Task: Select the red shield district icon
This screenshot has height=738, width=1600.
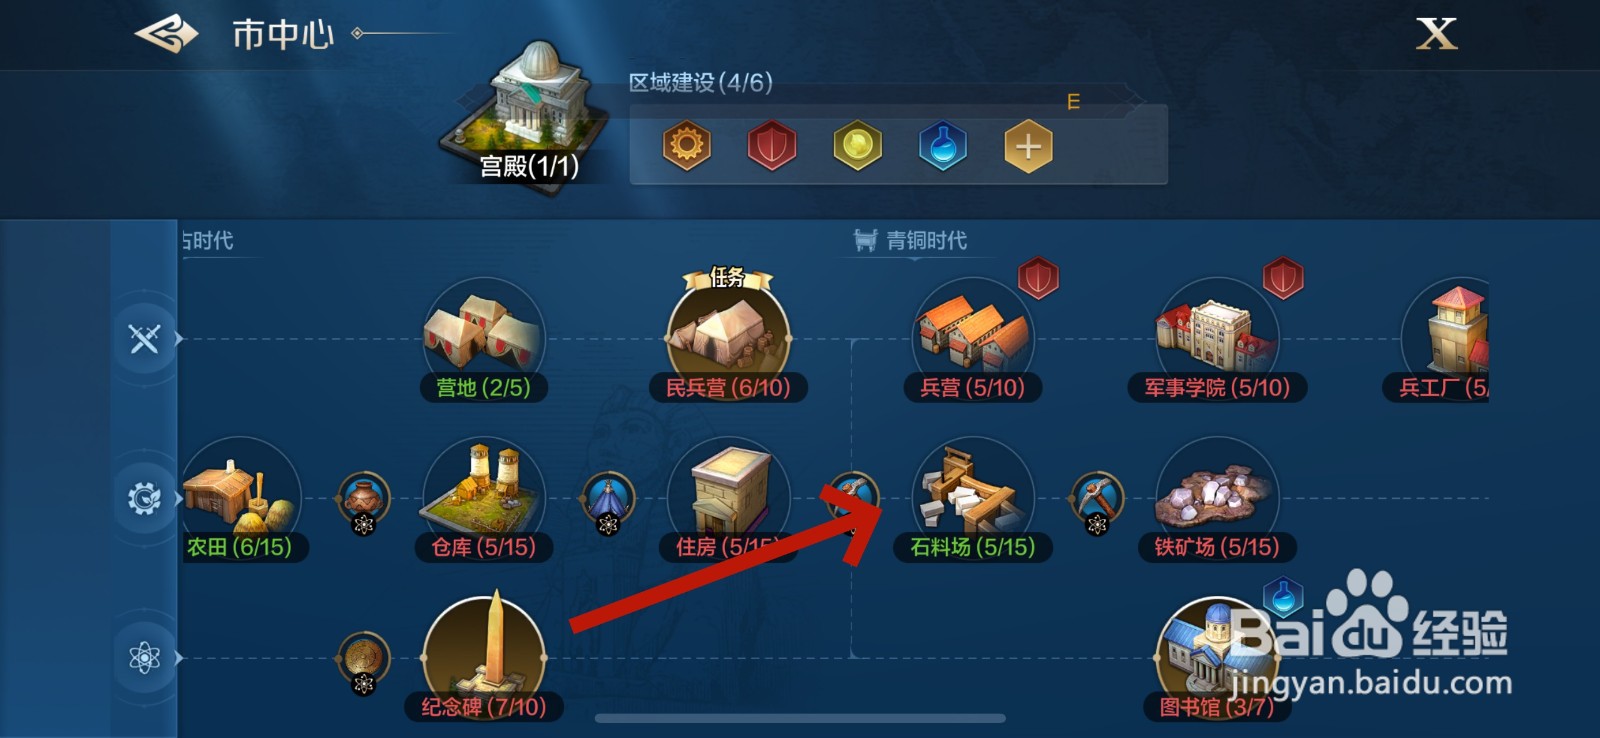Action: tap(772, 146)
